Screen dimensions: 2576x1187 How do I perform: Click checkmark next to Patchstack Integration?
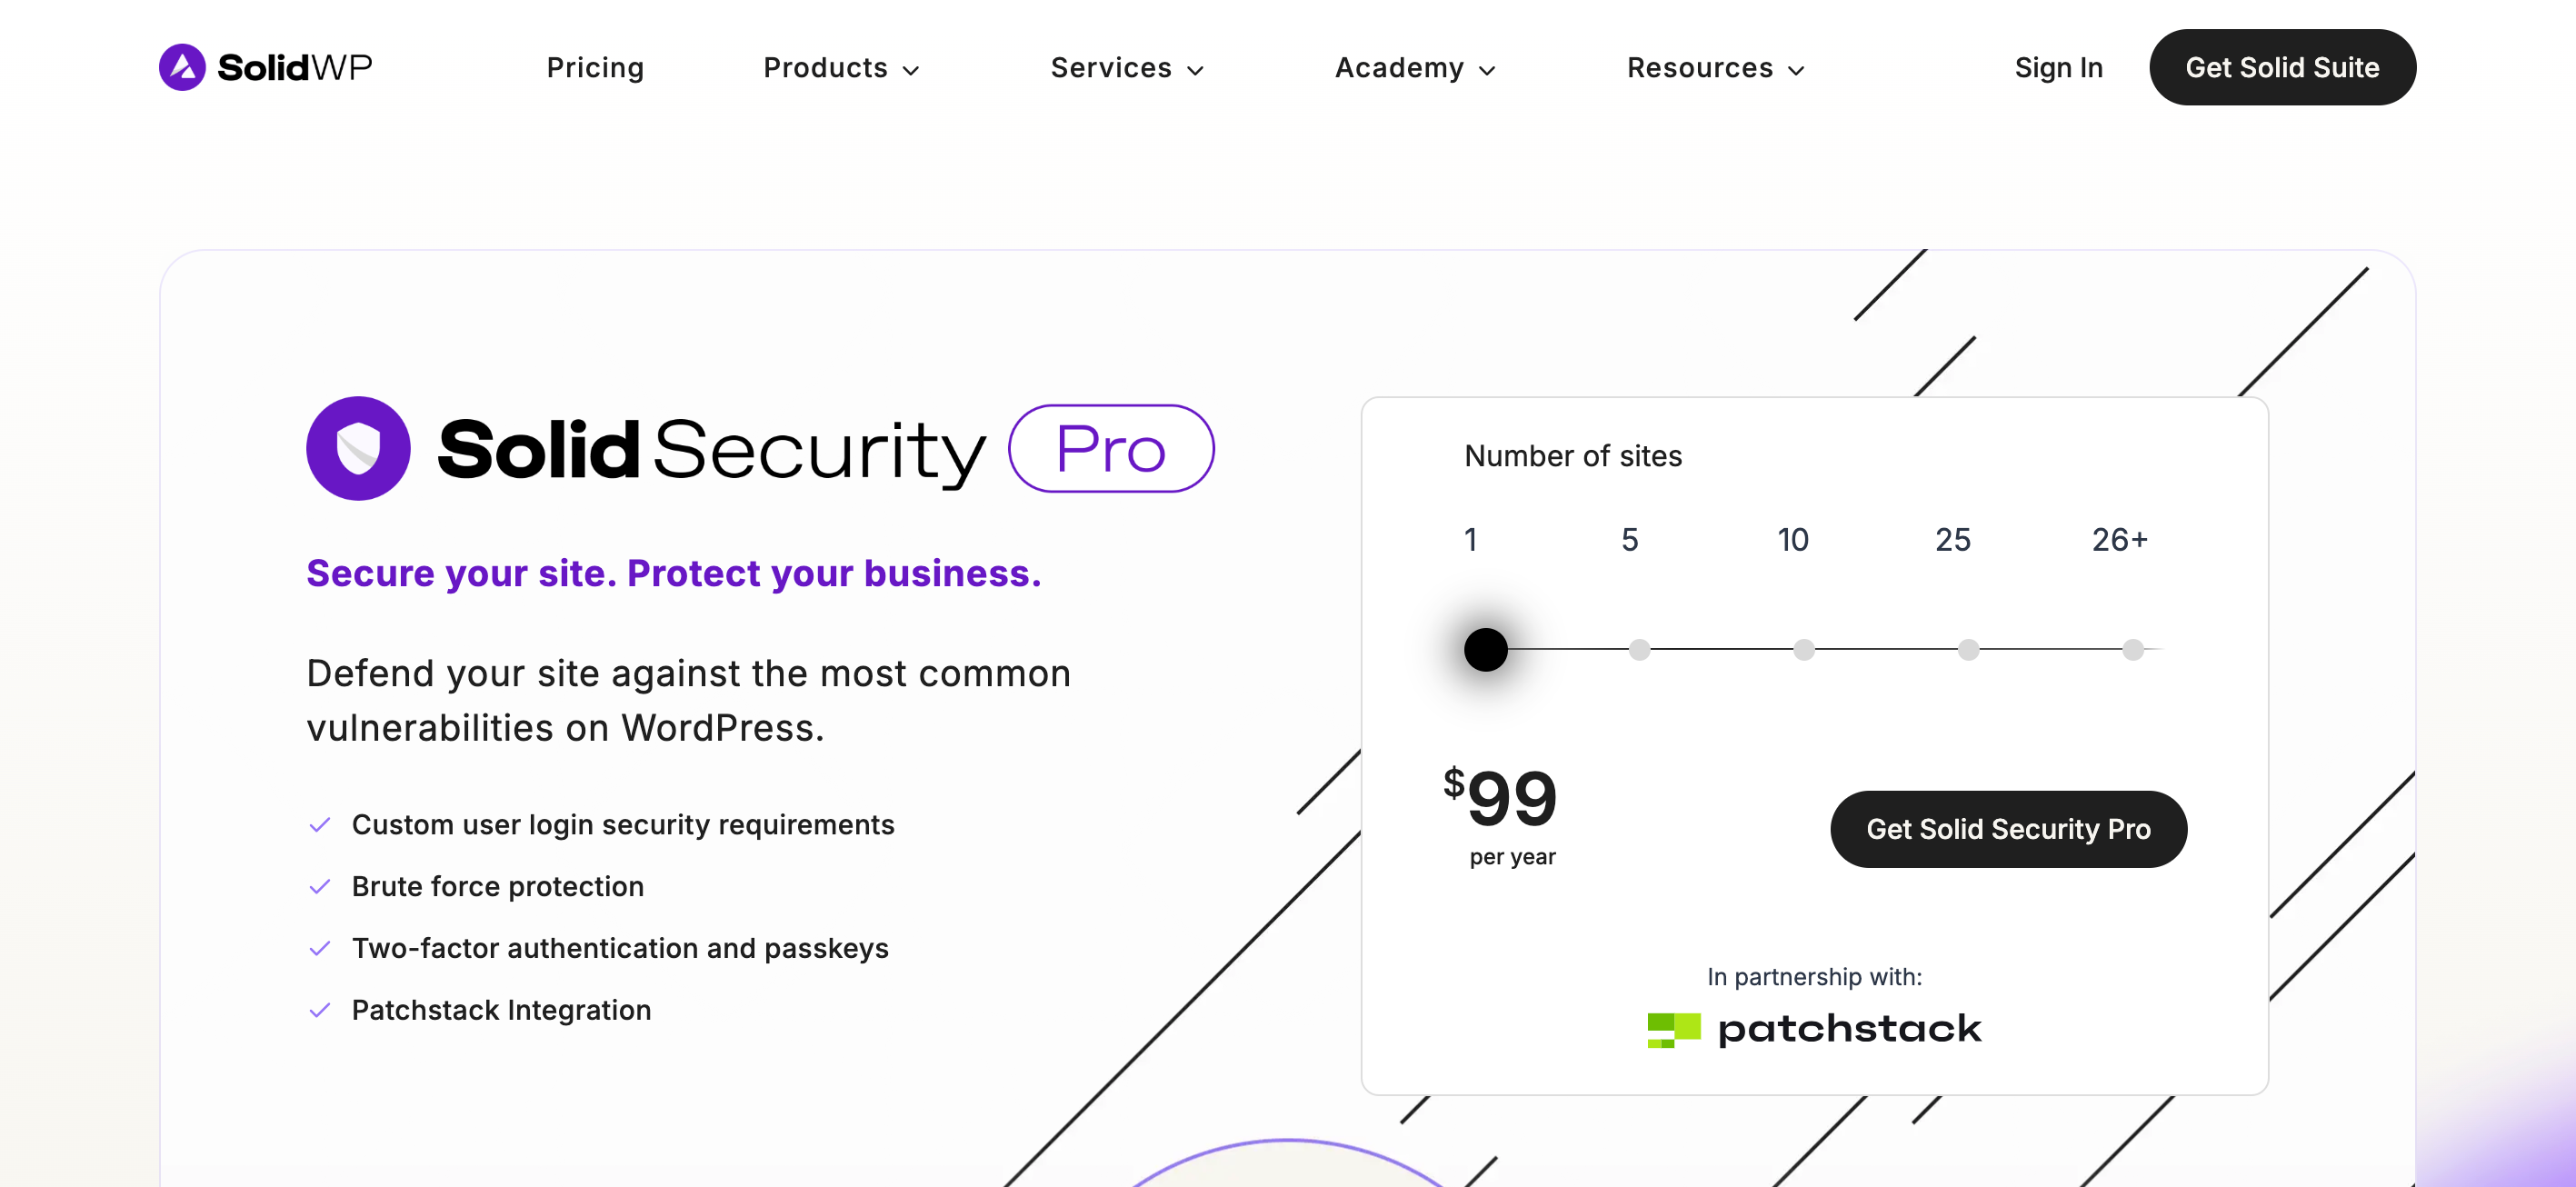320,1011
